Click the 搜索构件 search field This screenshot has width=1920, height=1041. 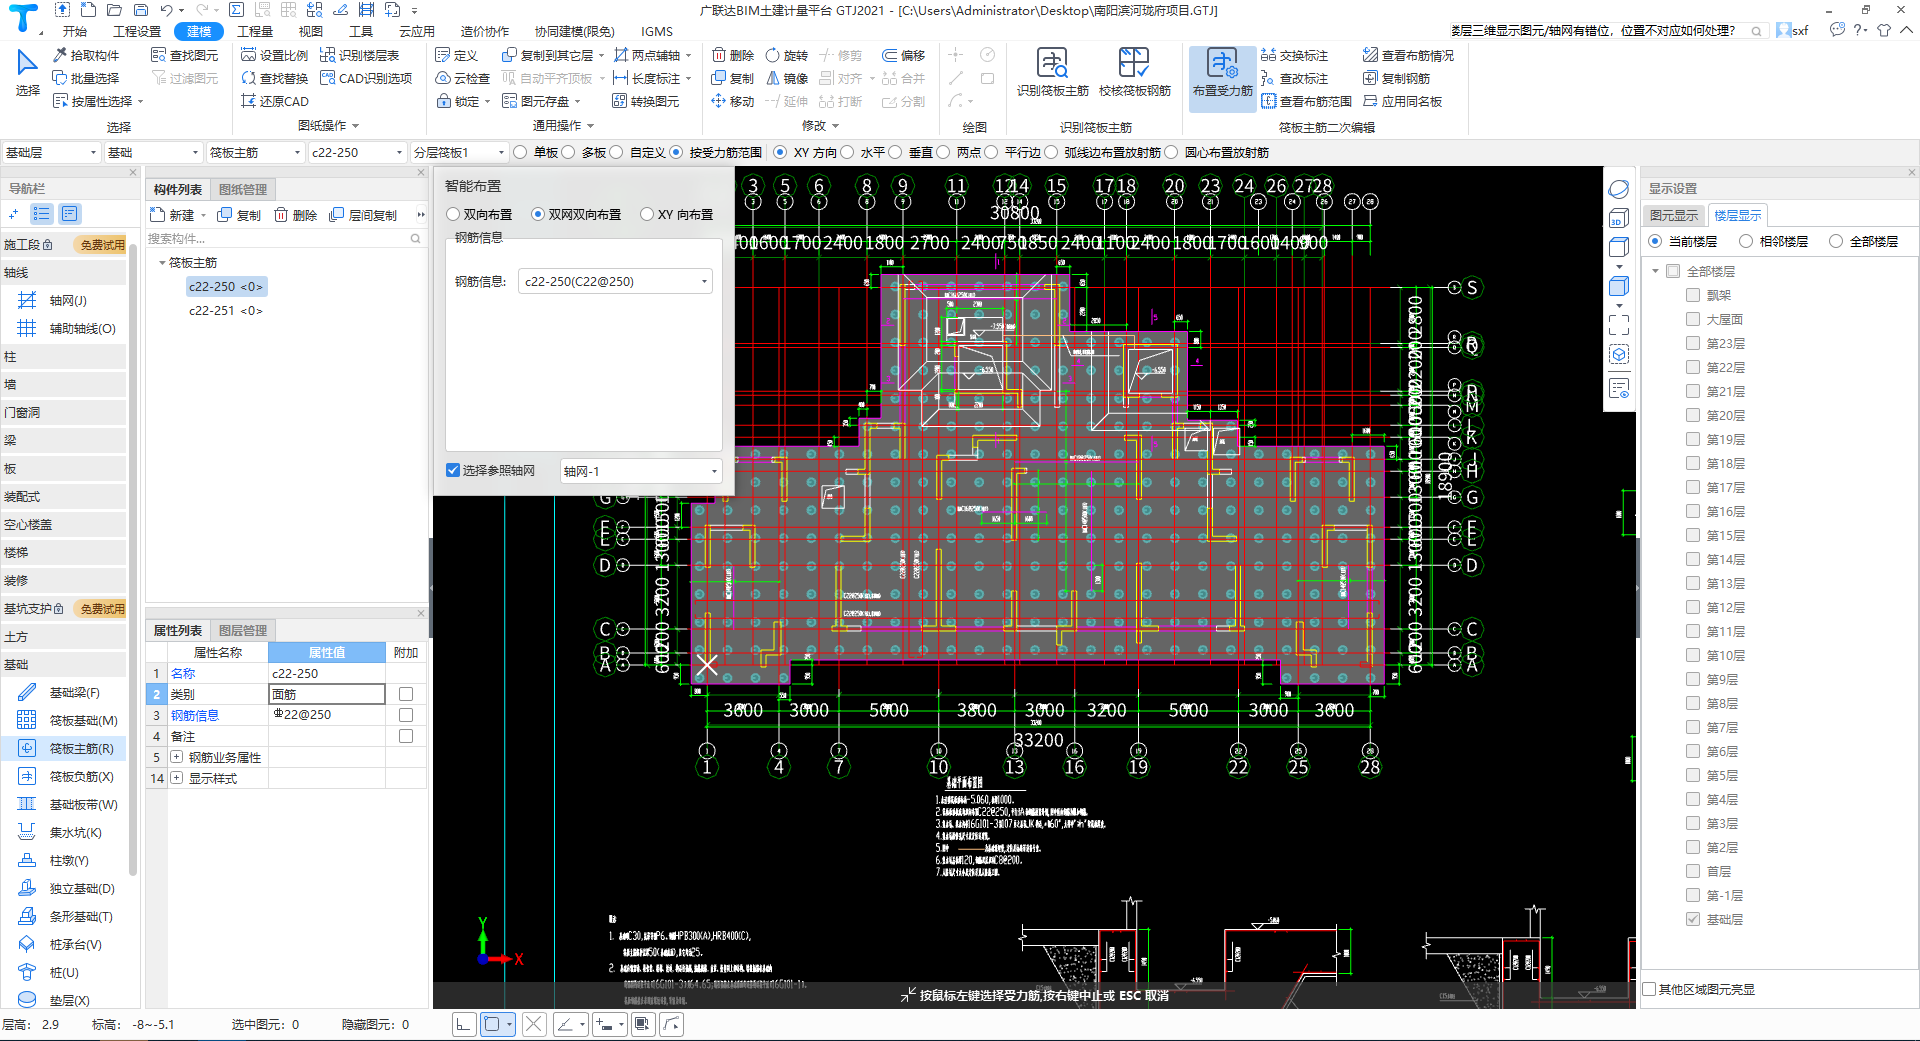(285, 238)
